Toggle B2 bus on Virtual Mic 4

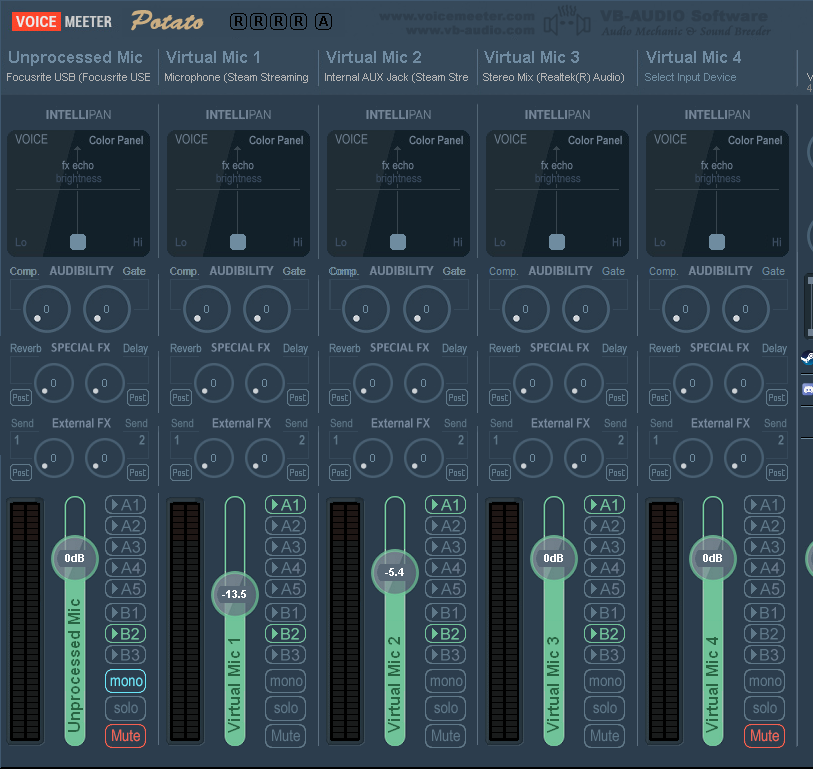point(764,634)
